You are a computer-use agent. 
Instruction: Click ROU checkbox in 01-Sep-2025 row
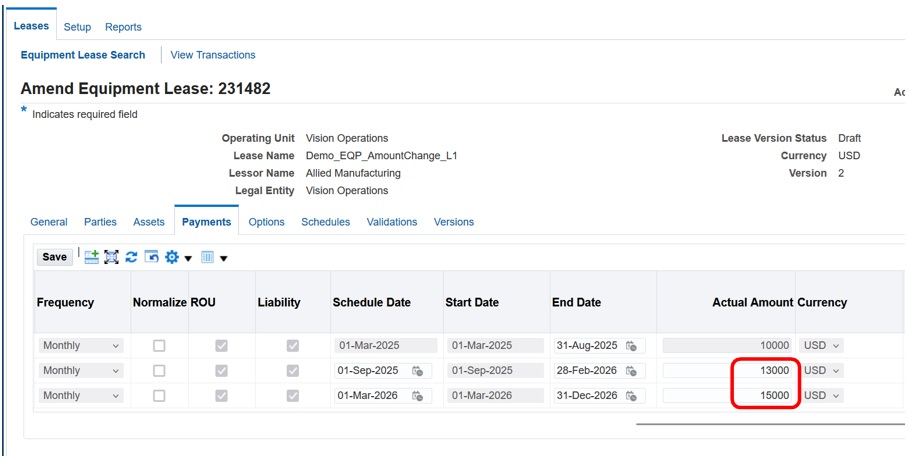pos(221,371)
